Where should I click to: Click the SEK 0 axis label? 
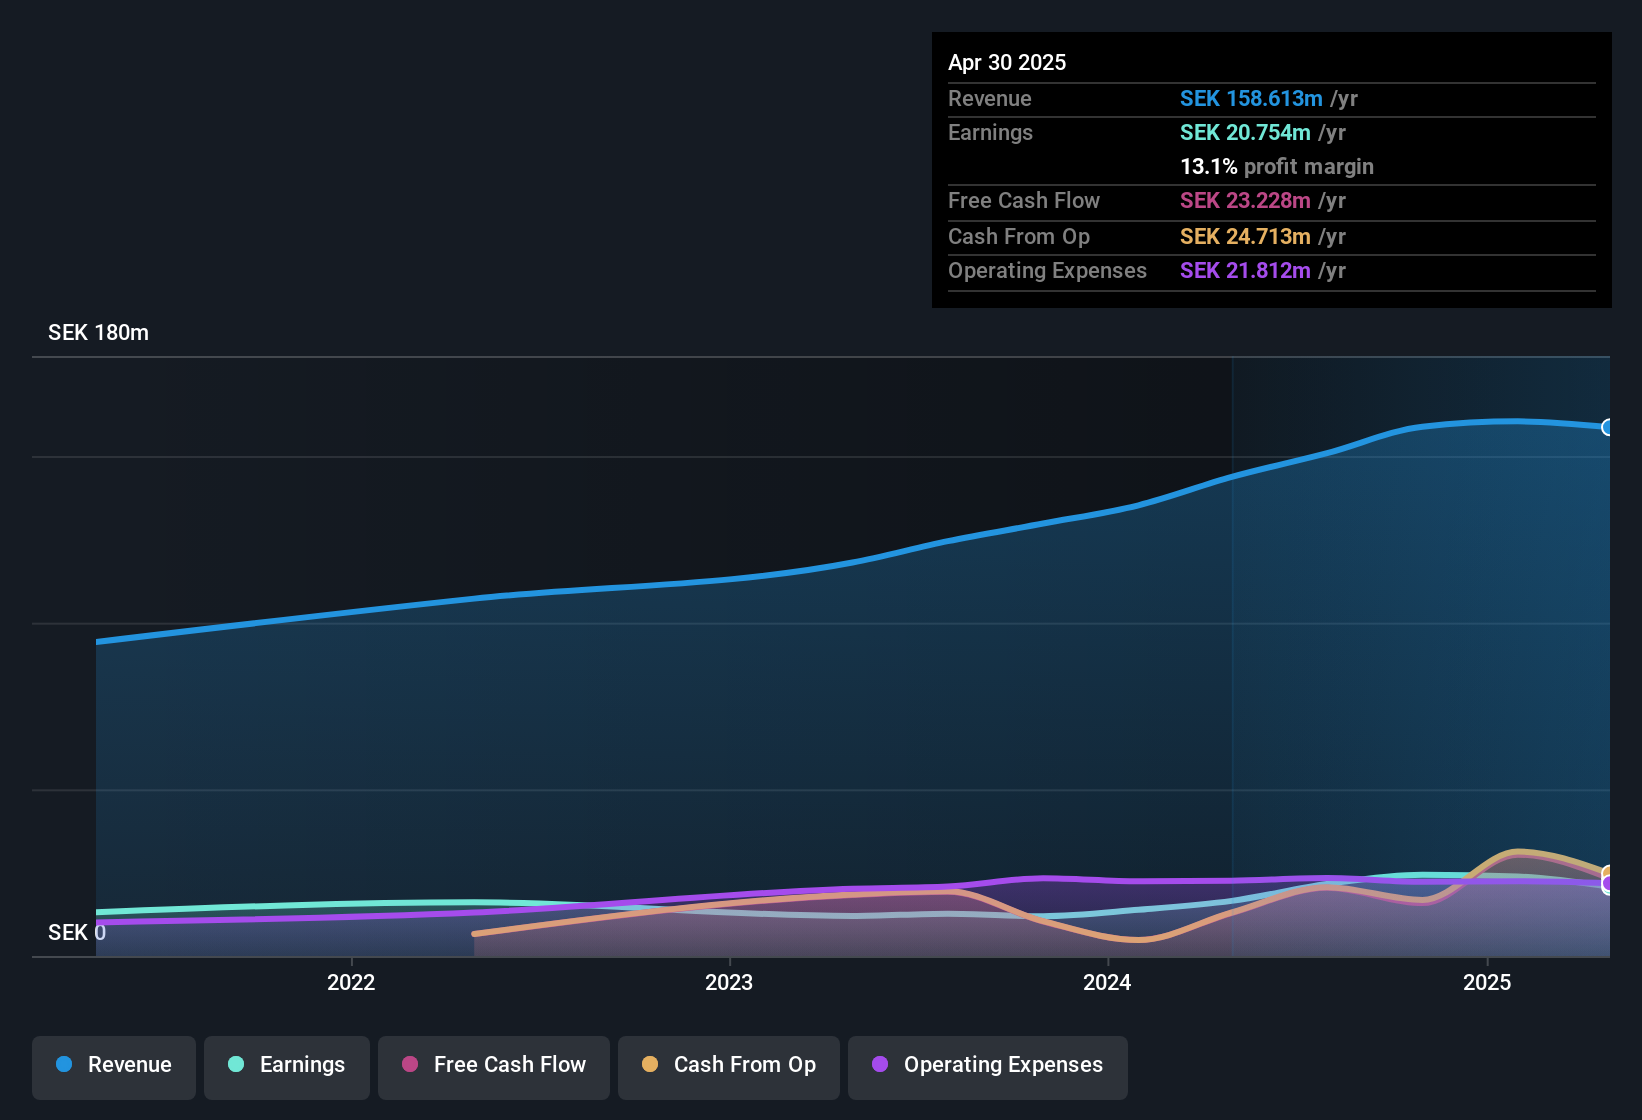coord(77,933)
